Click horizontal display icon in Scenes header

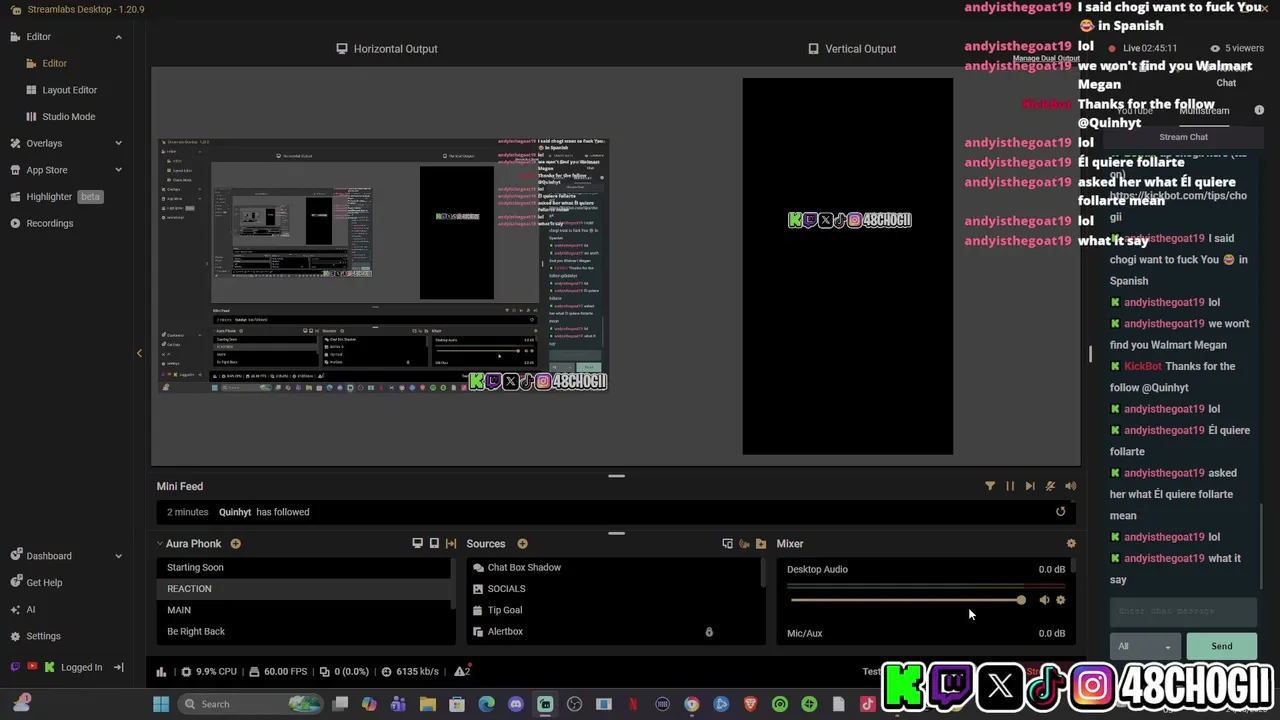coord(417,544)
